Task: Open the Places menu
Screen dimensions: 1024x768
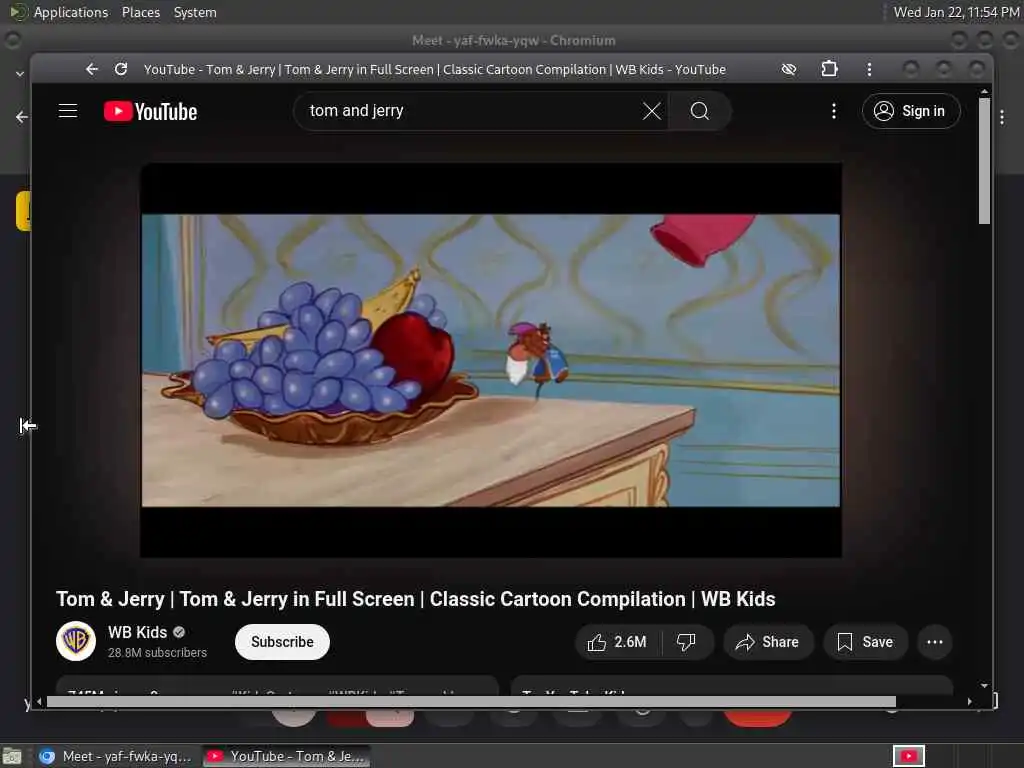Action: (x=140, y=12)
